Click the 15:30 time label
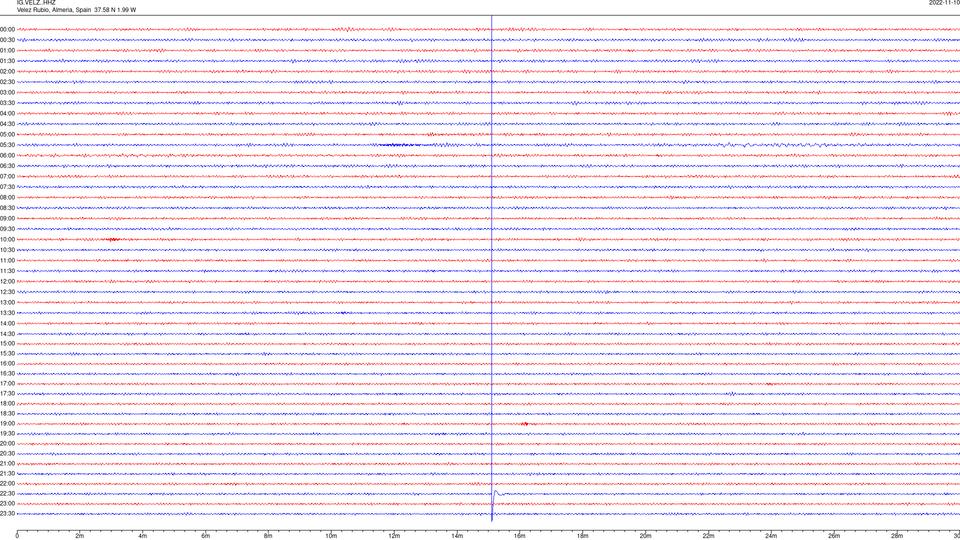960x540 pixels. (7, 354)
